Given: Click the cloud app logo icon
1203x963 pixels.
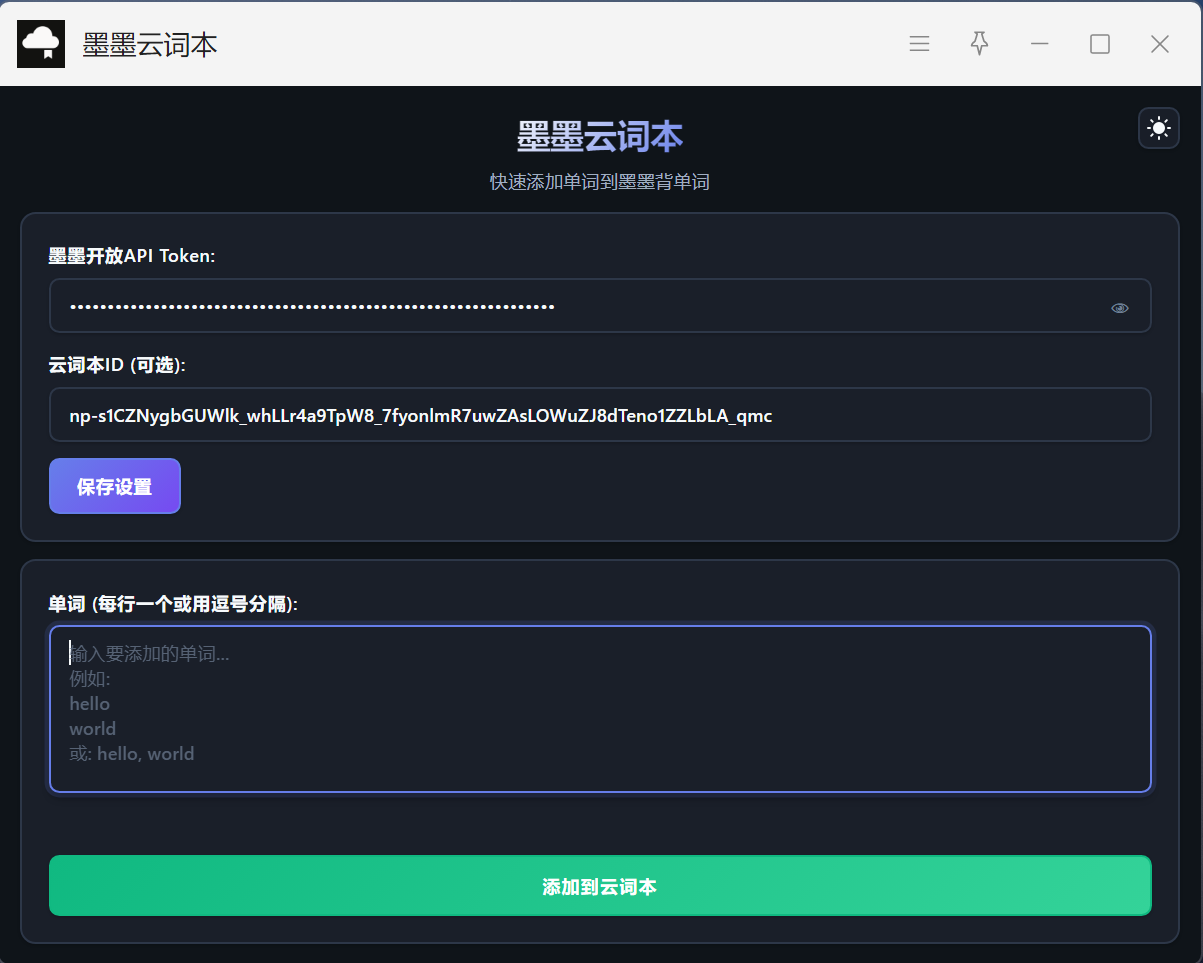Looking at the screenshot, I should click(x=41, y=44).
